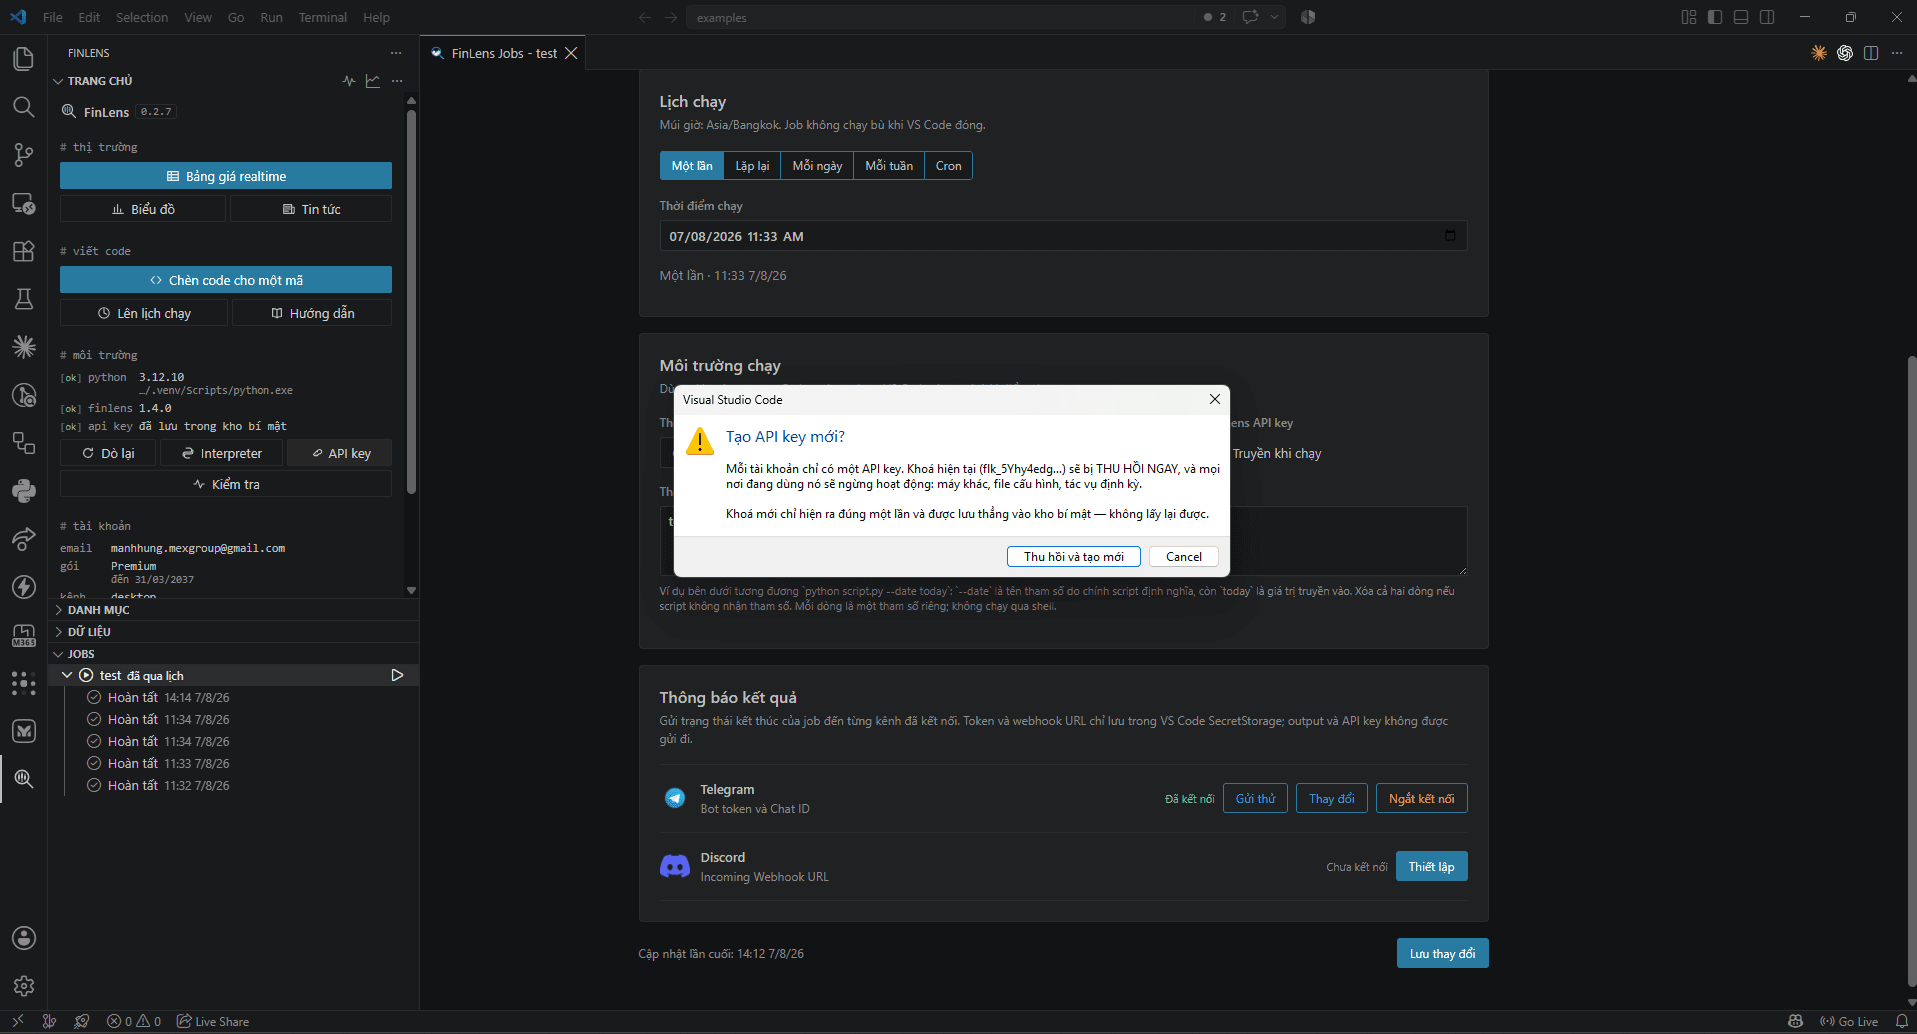Select the Một lần schedule option
Screen dimensions: 1917x1034
click(692, 166)
